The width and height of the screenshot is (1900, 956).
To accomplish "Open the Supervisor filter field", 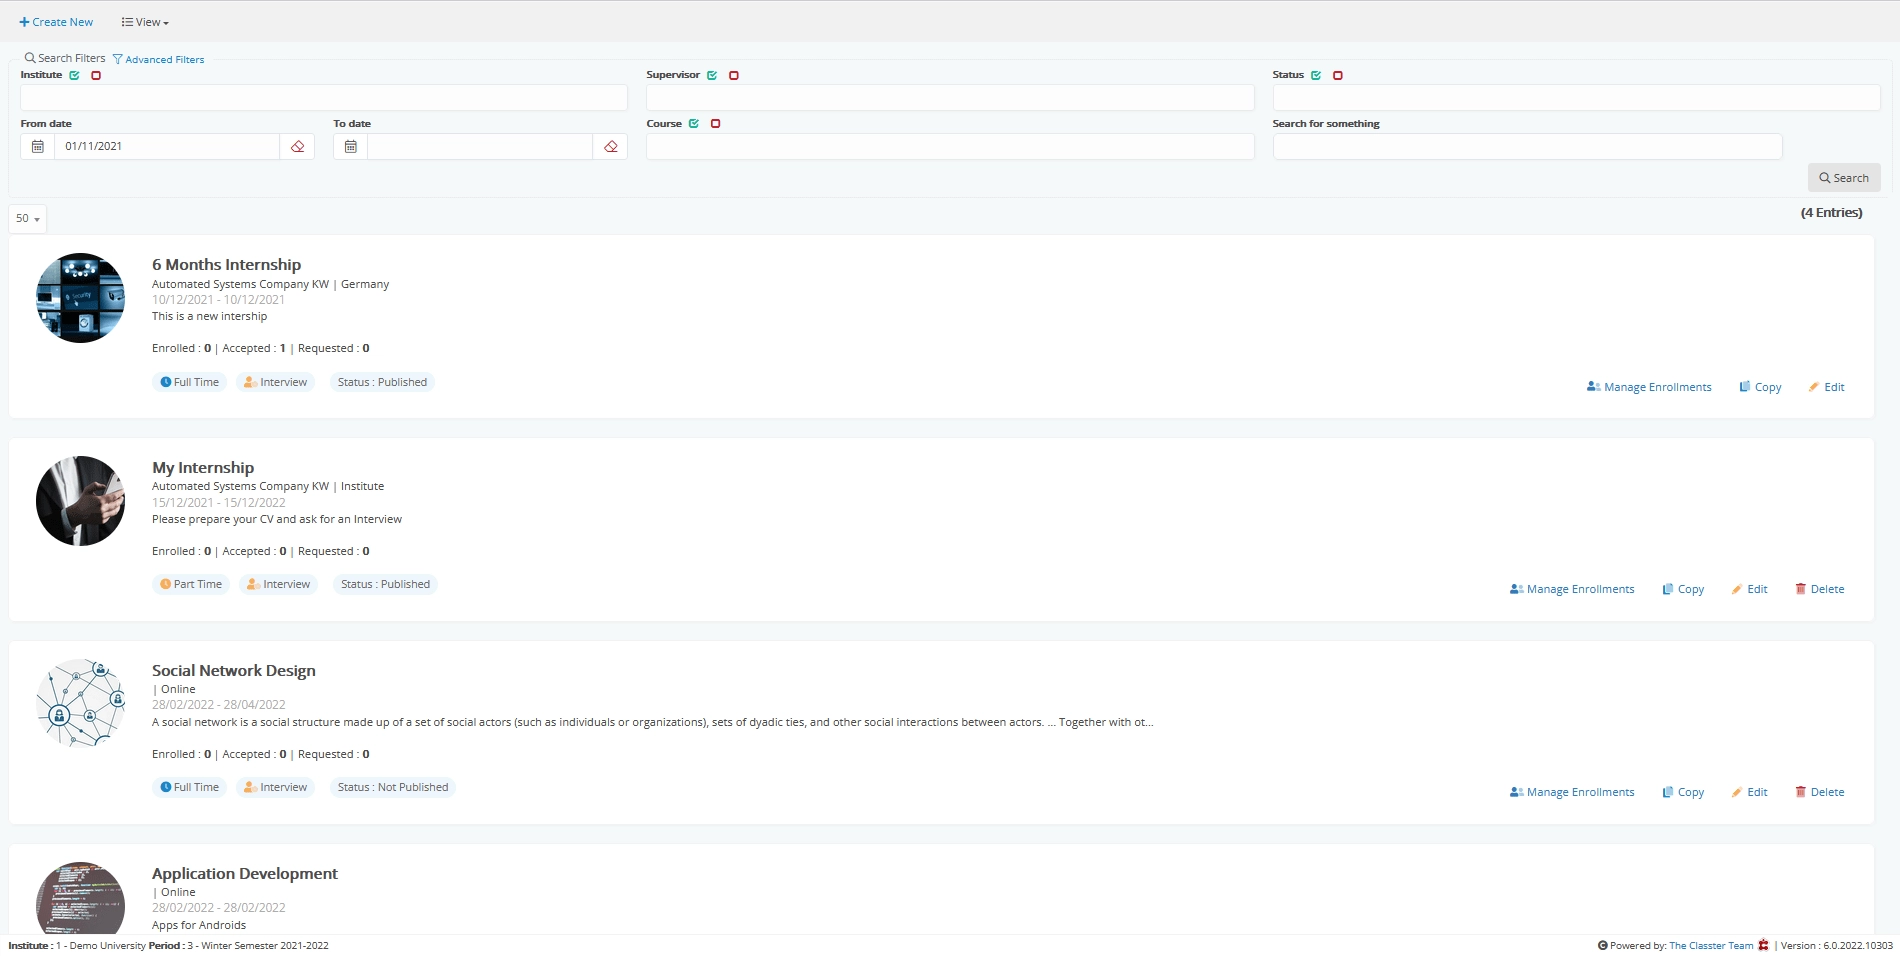I will [x=950, y=97].
